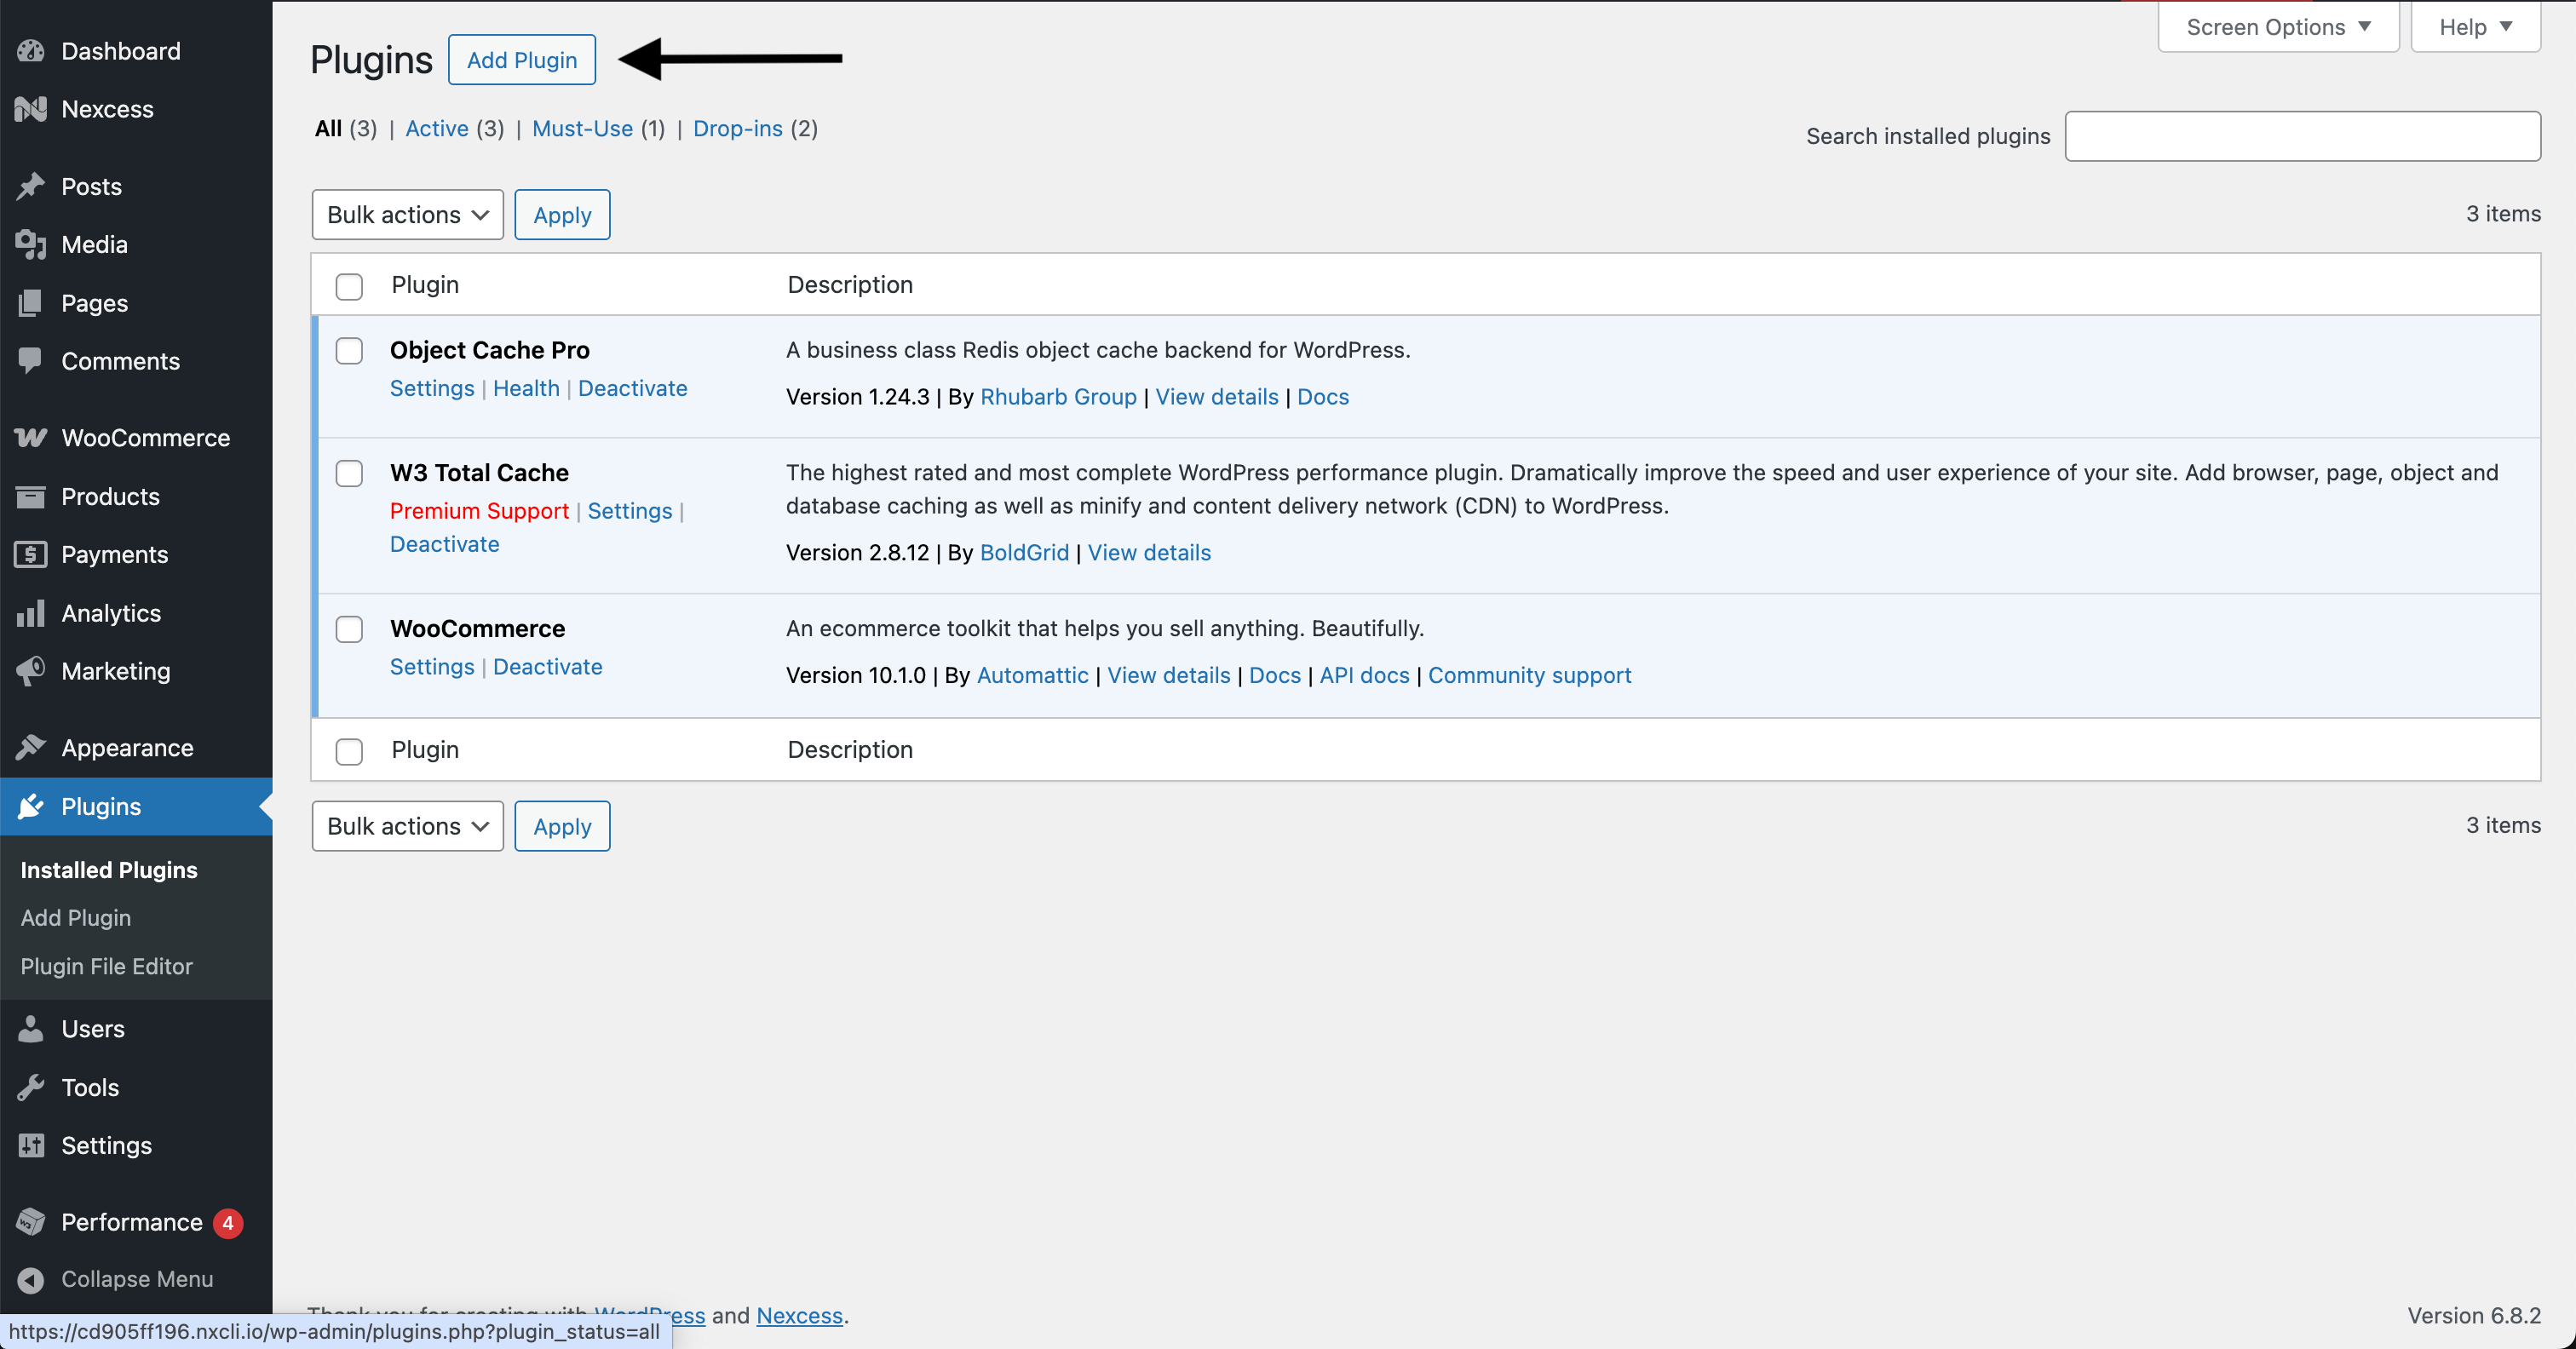Click the Pages icon in sidebar
Image resolution: width=2576 pixels, height=1349 pixels.
pos(31,303)
